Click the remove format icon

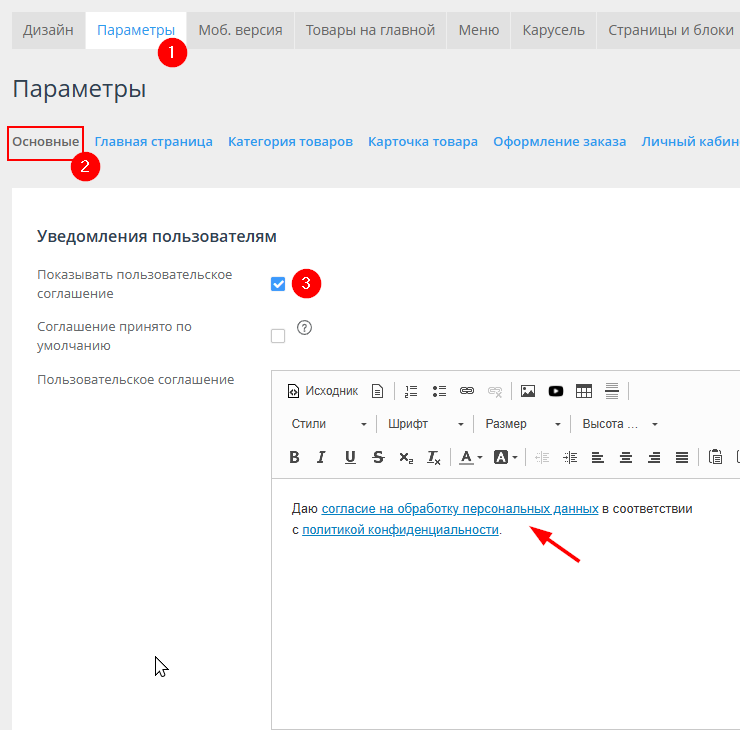[434, 457]
